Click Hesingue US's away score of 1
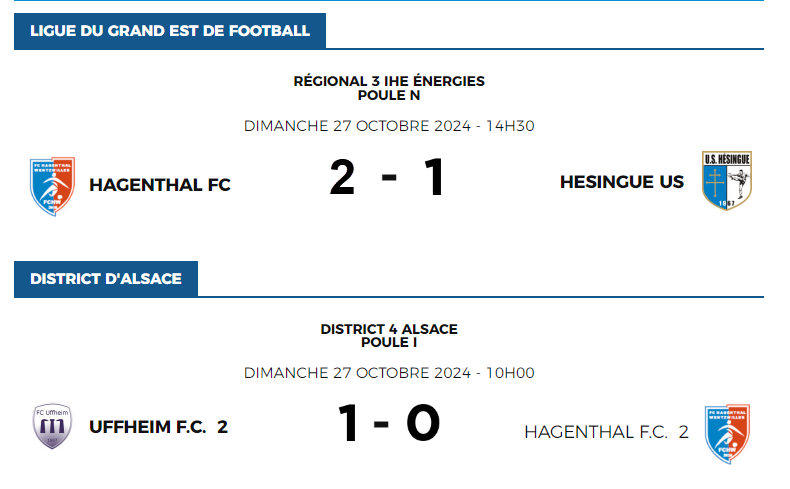790x489 pixels. pyautogui.click(x=433, y=178)
